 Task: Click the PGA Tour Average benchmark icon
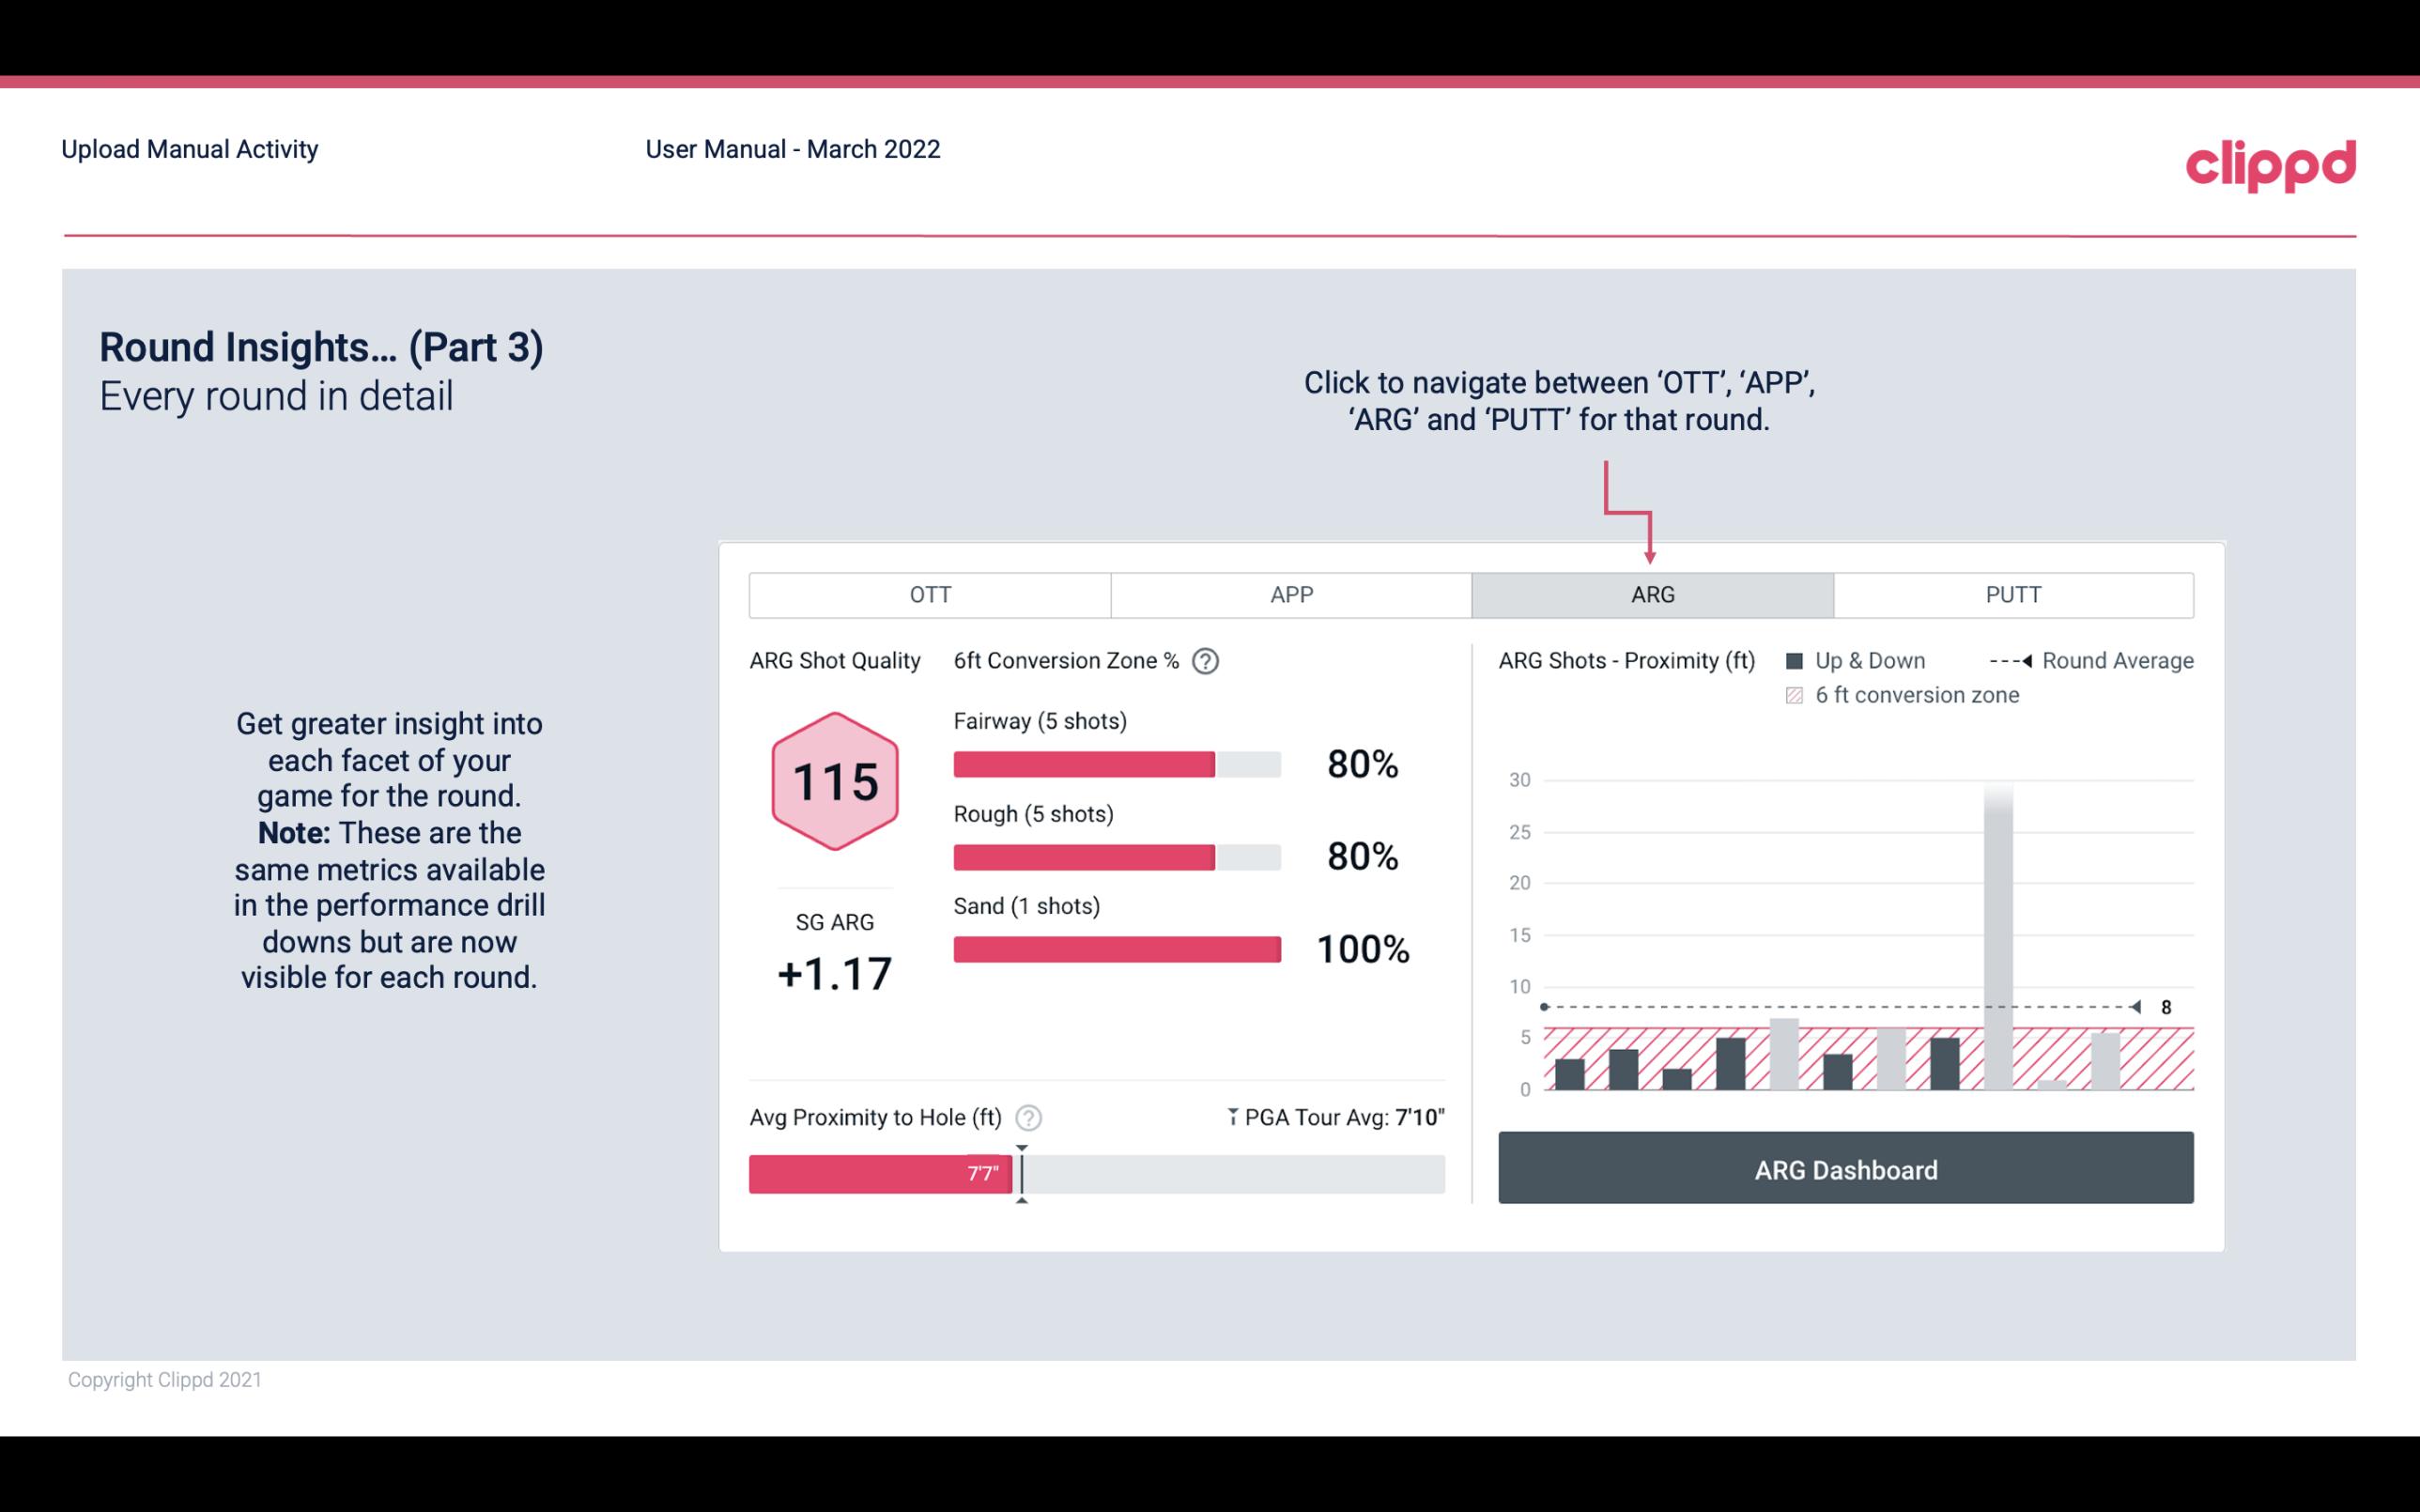[x=1231, y=1115]
